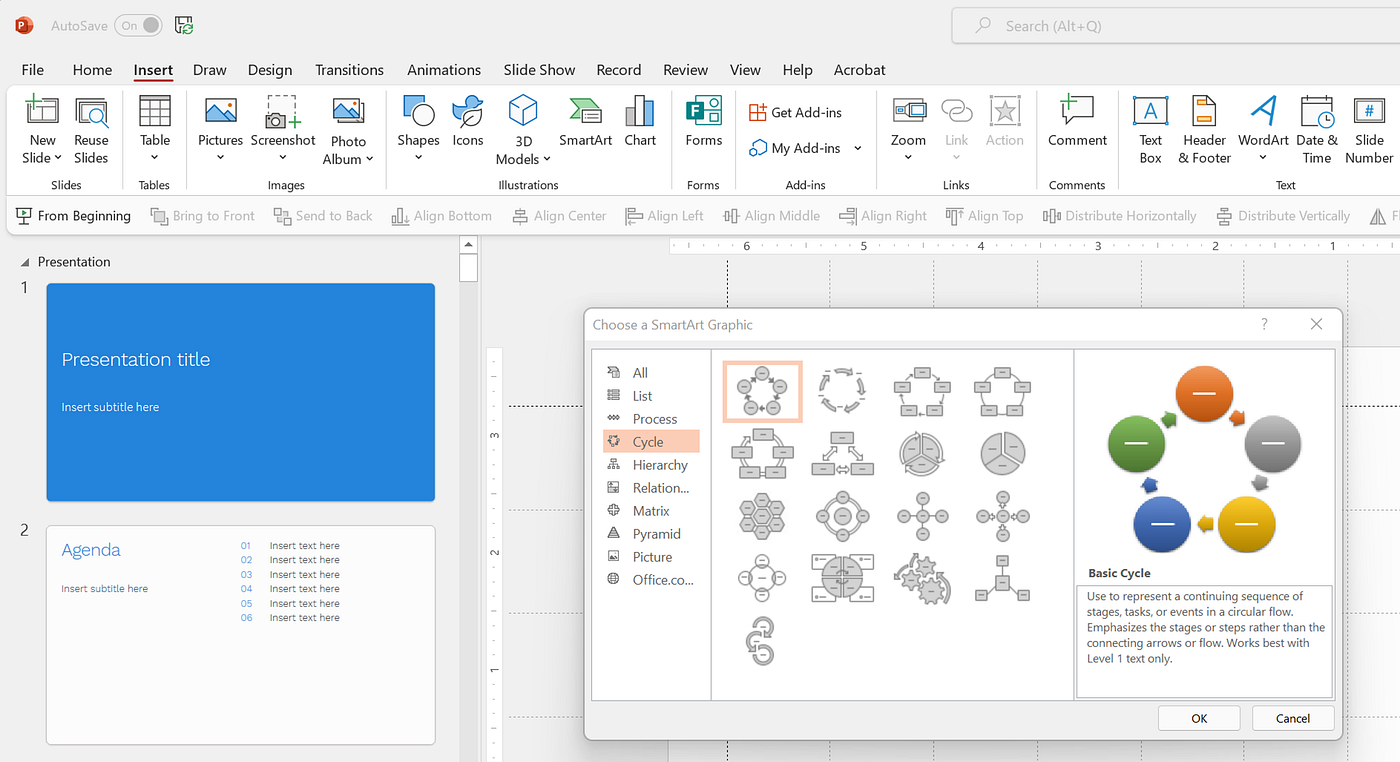The image size is (1400, 762).
Task: Insert a Comment
Action: (x=1077, y=122)
